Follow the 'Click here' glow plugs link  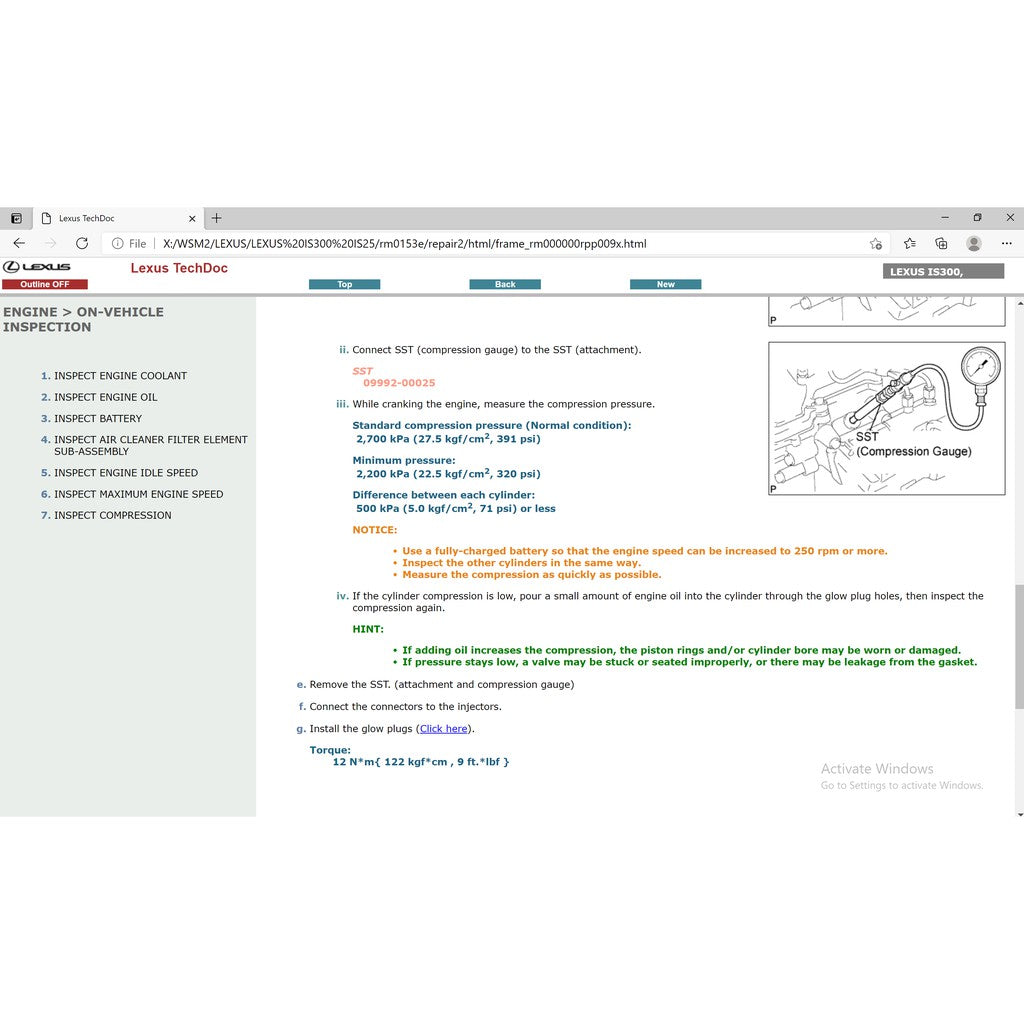point(443,729)
